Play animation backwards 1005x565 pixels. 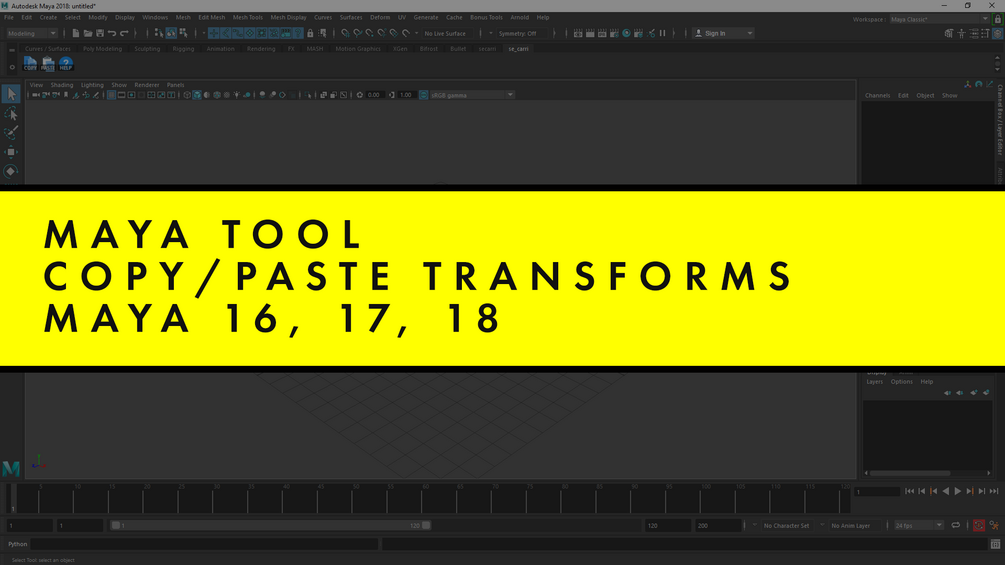pos(945,491)
